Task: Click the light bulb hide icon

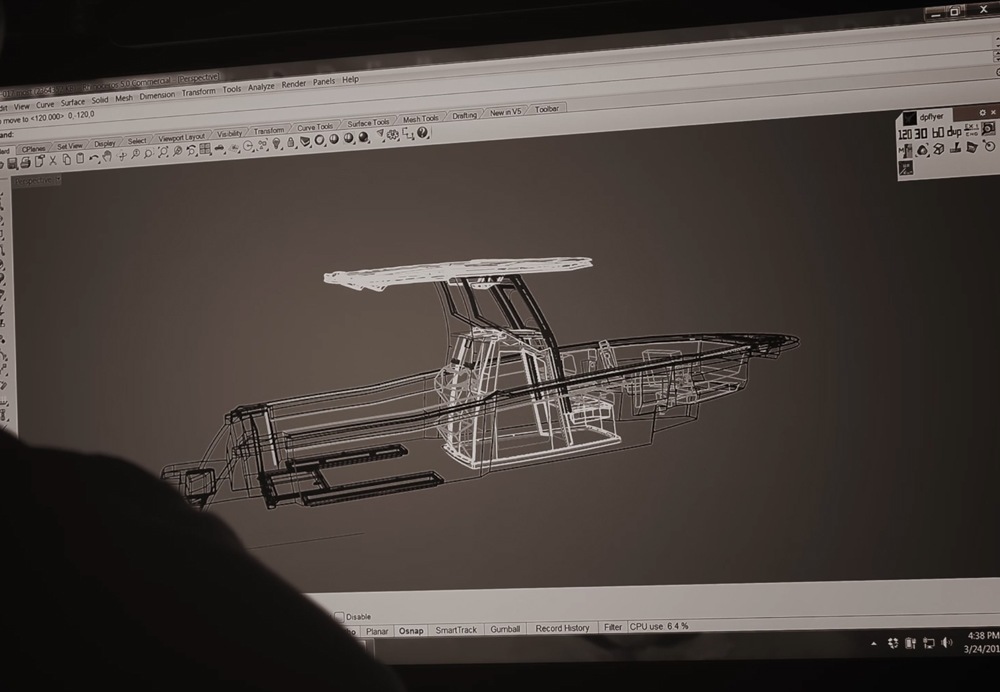Action: pyautogui.click(x=276, y=144)
